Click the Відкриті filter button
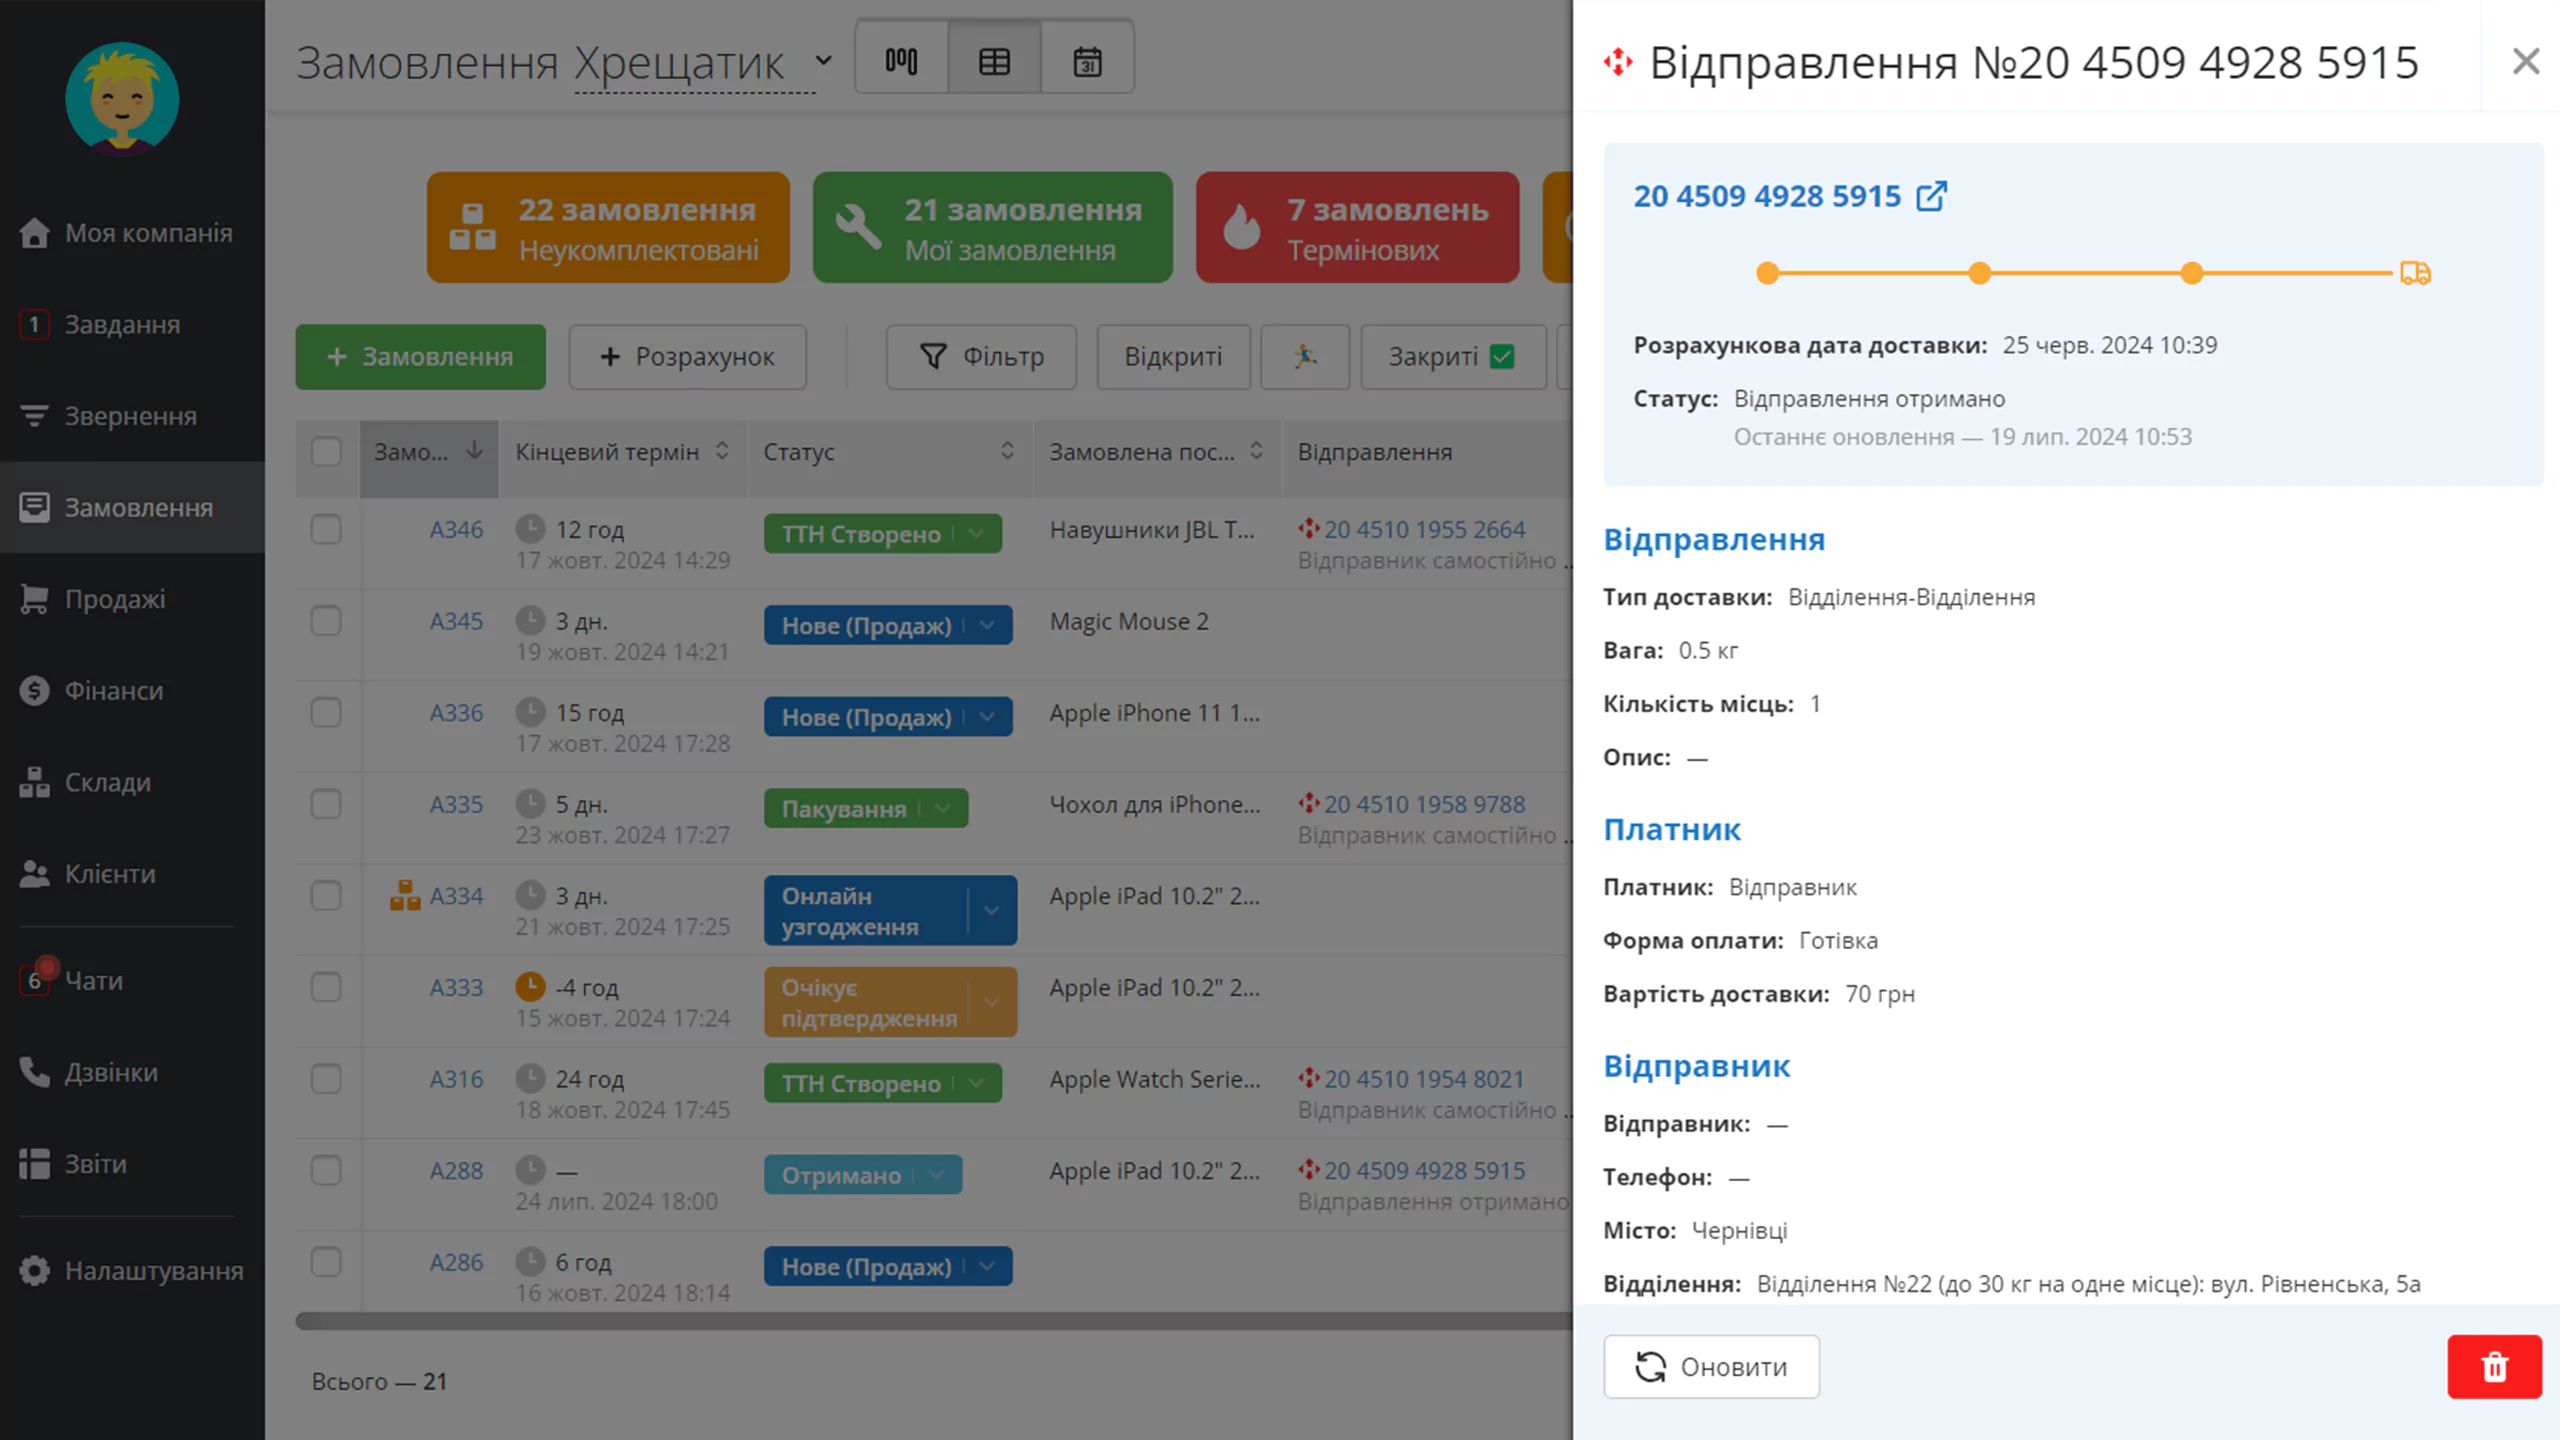The width and height of the screenshot is (2560, 1440). pos(1173,356)
